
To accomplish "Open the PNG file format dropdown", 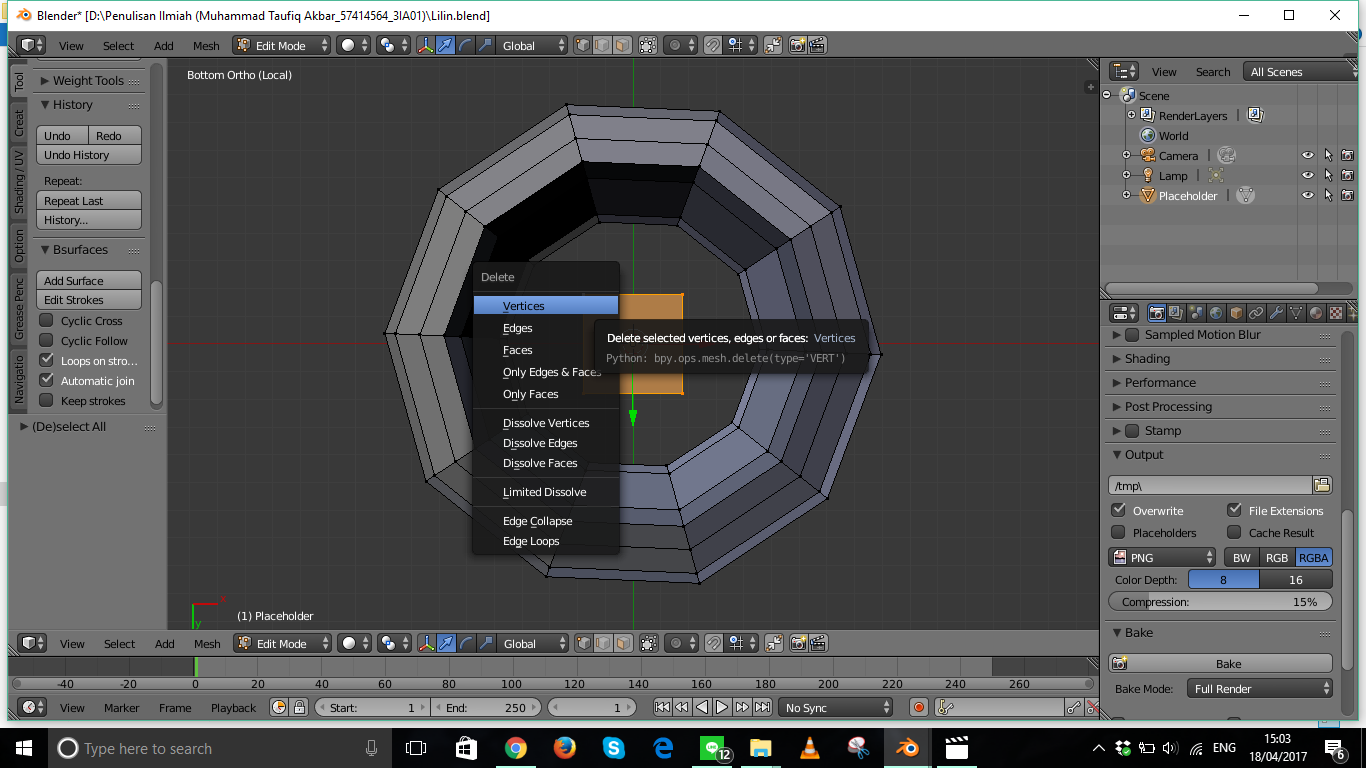I will click(x=1163, y=557).
